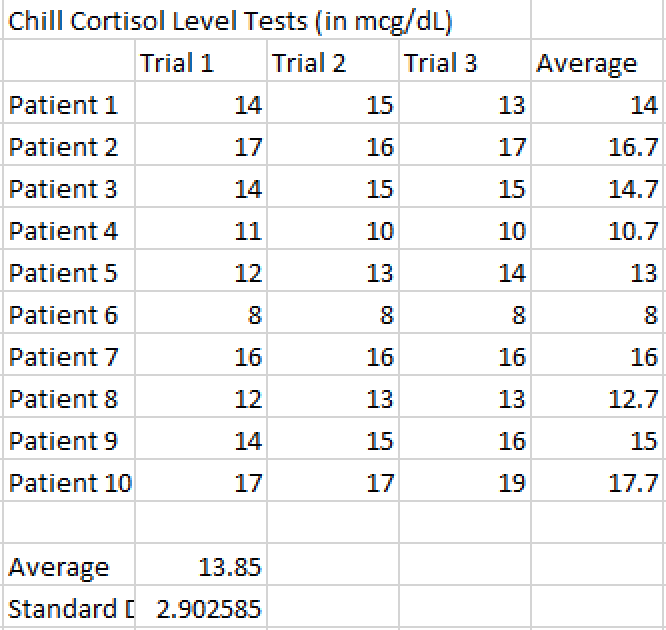
Task: Click the overall average value 13.85
Action: tap(200, 567)
